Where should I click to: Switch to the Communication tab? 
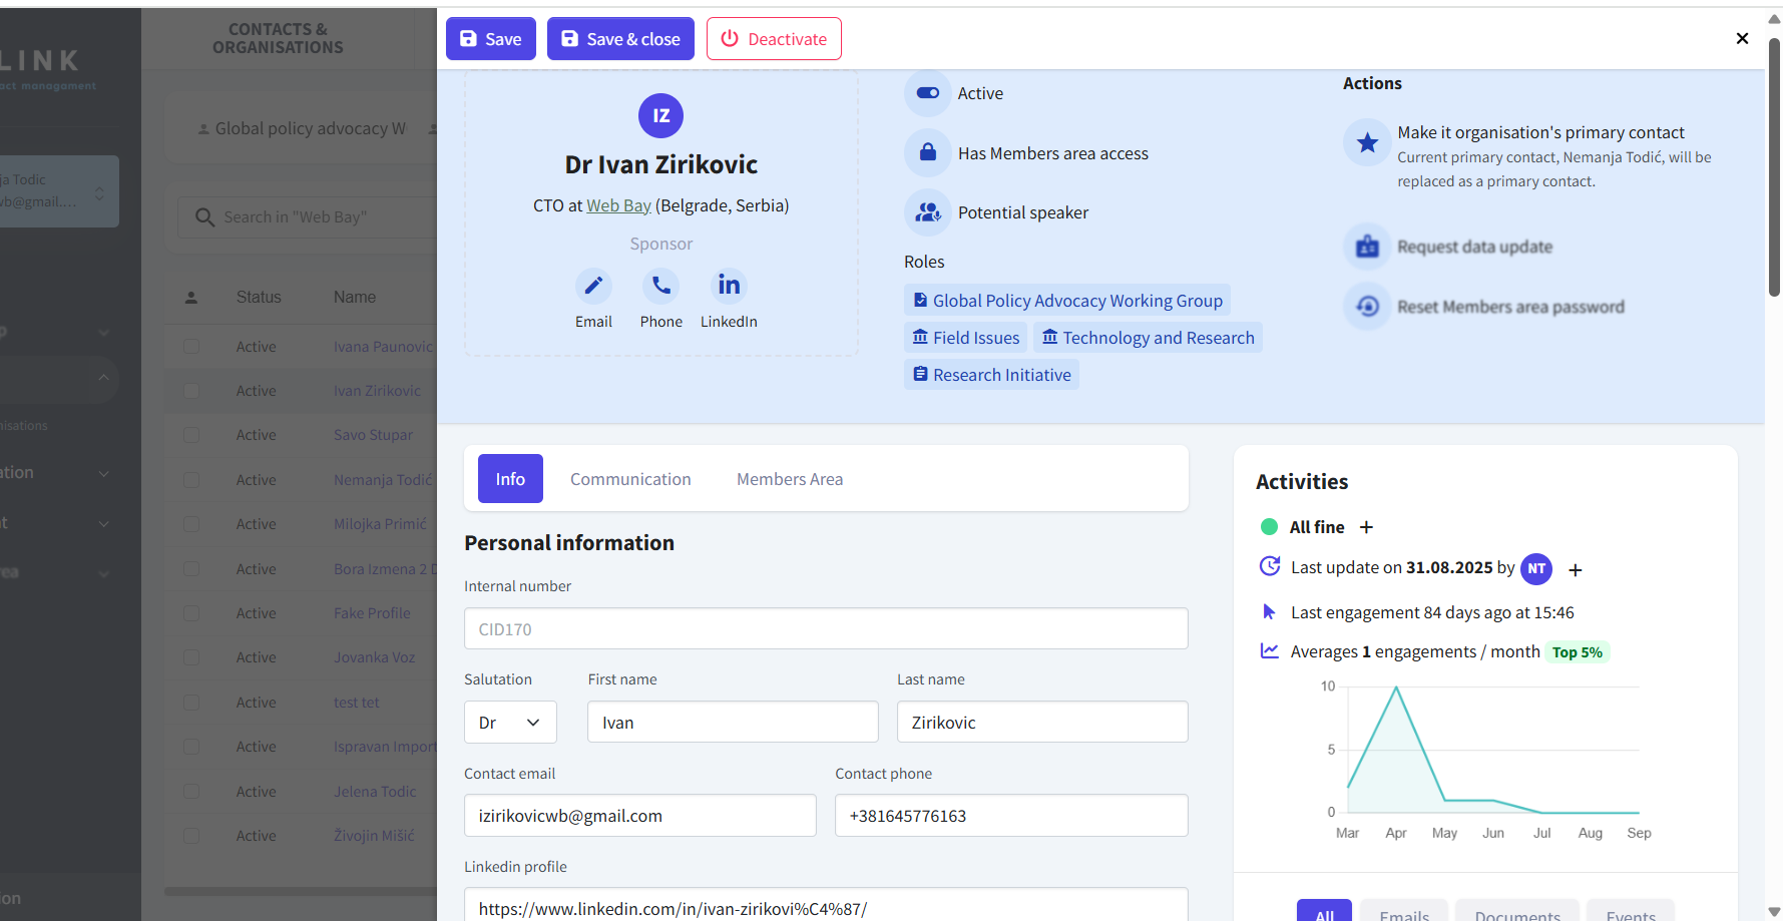click(x=630, y=479)
